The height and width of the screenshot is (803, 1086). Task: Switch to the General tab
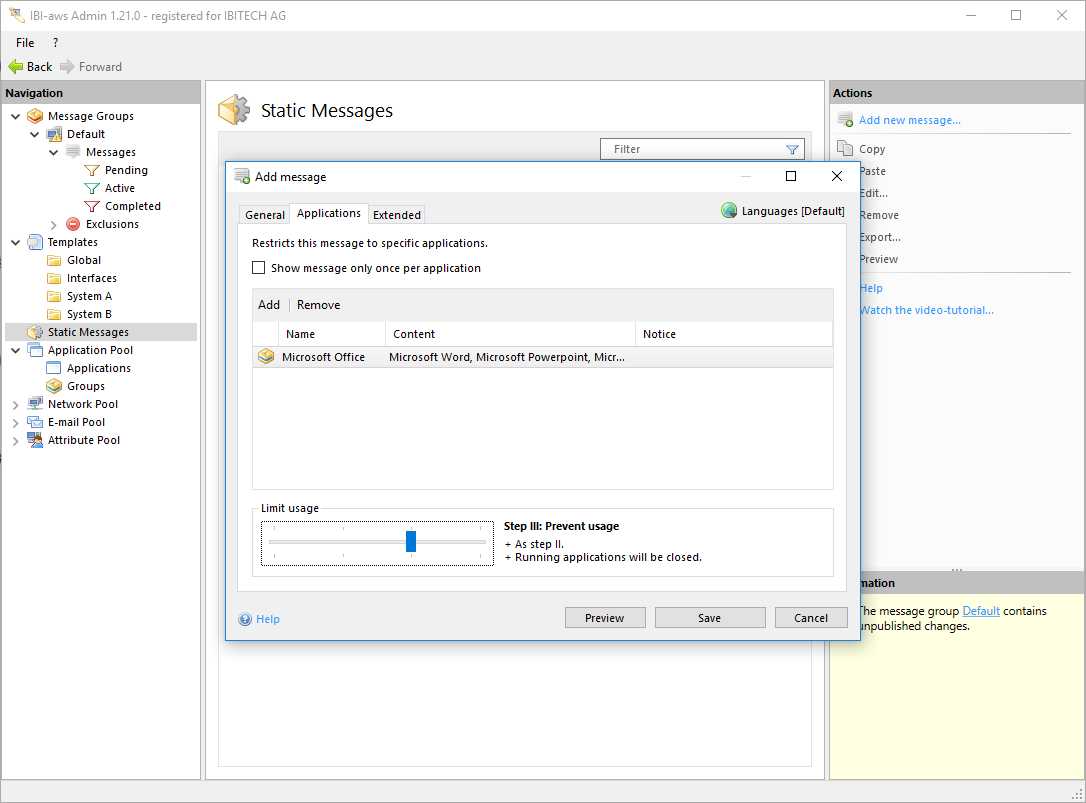(x=265, y=215)
